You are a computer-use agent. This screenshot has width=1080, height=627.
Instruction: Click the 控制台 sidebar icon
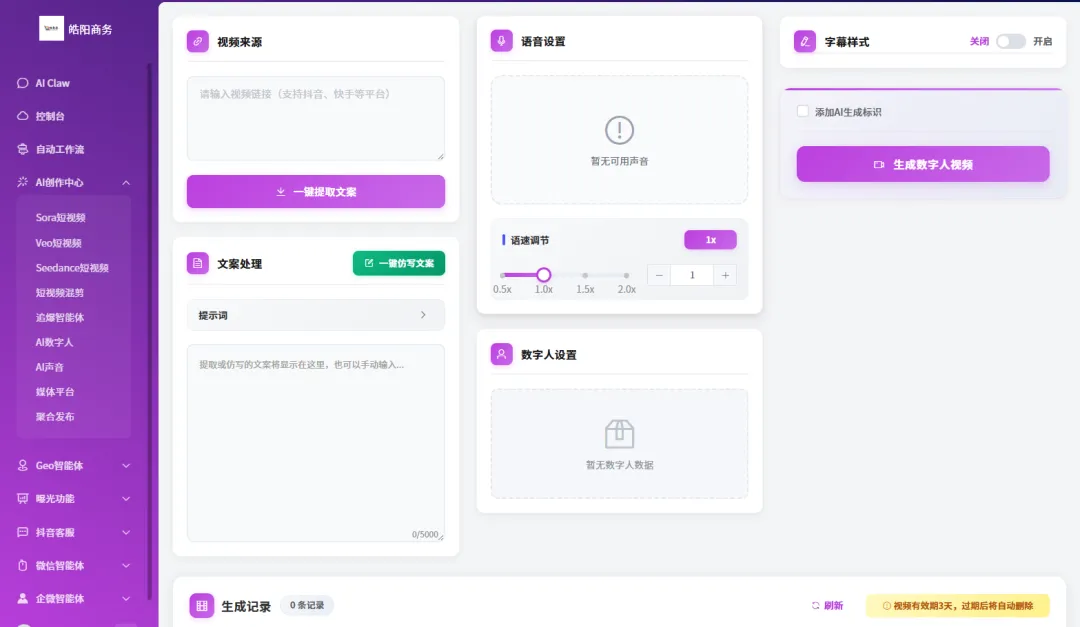(21, 115)
